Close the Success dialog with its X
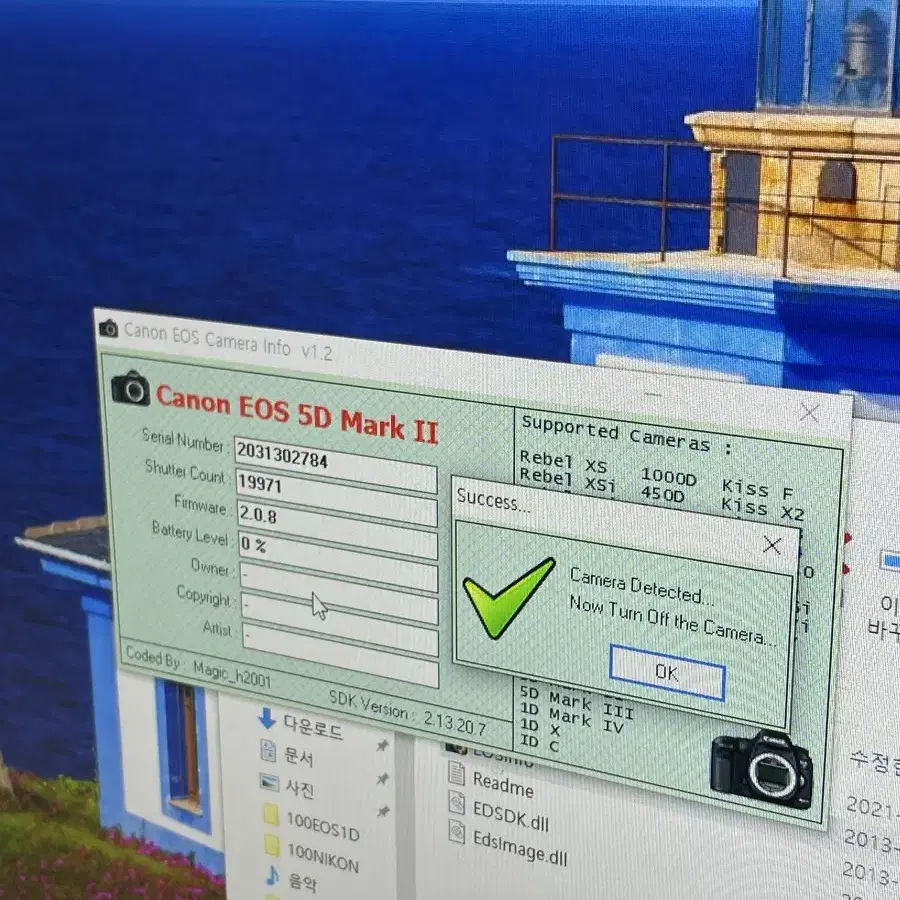 pyautogui.click(x=772, y=545)
